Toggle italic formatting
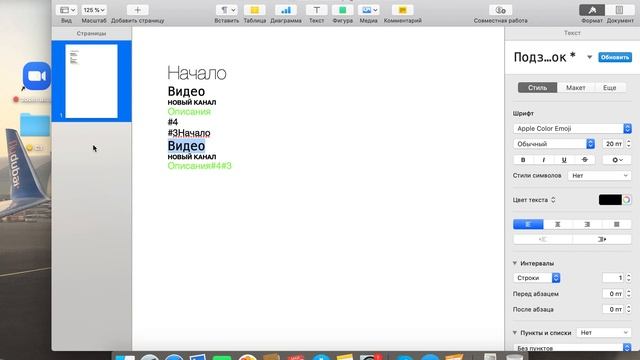Viewport: 640px width, 360px height. 543,160
